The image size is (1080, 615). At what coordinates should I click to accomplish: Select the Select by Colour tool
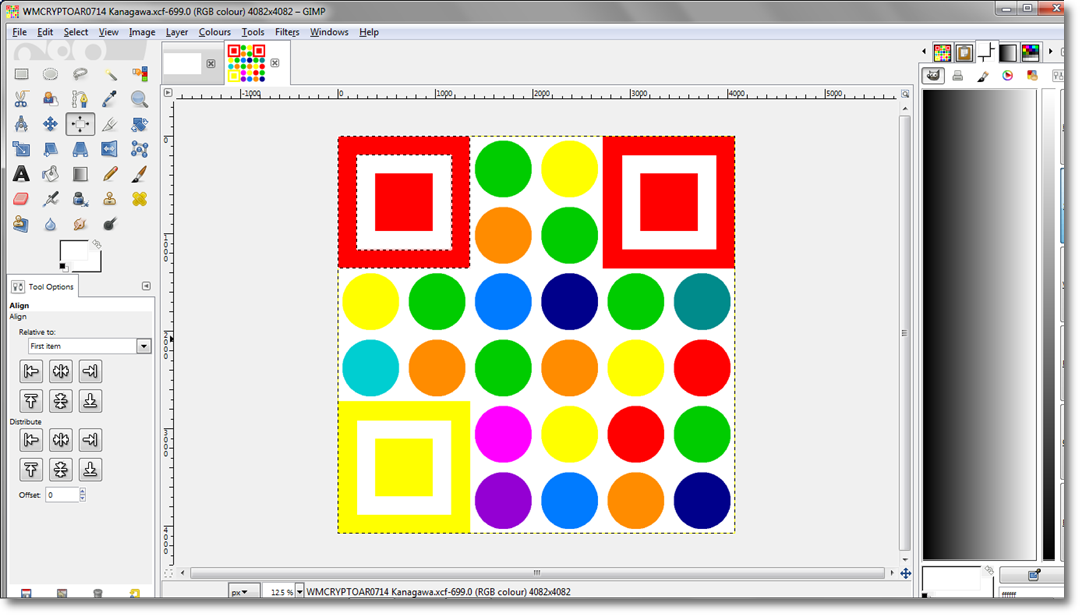tap(140, 74)
